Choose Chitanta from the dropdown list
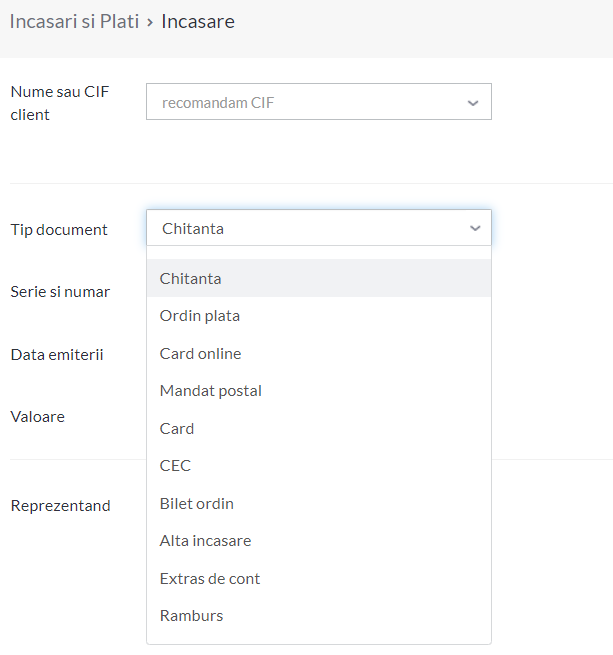Screen dimensions: 613x655 pos(319,278)
